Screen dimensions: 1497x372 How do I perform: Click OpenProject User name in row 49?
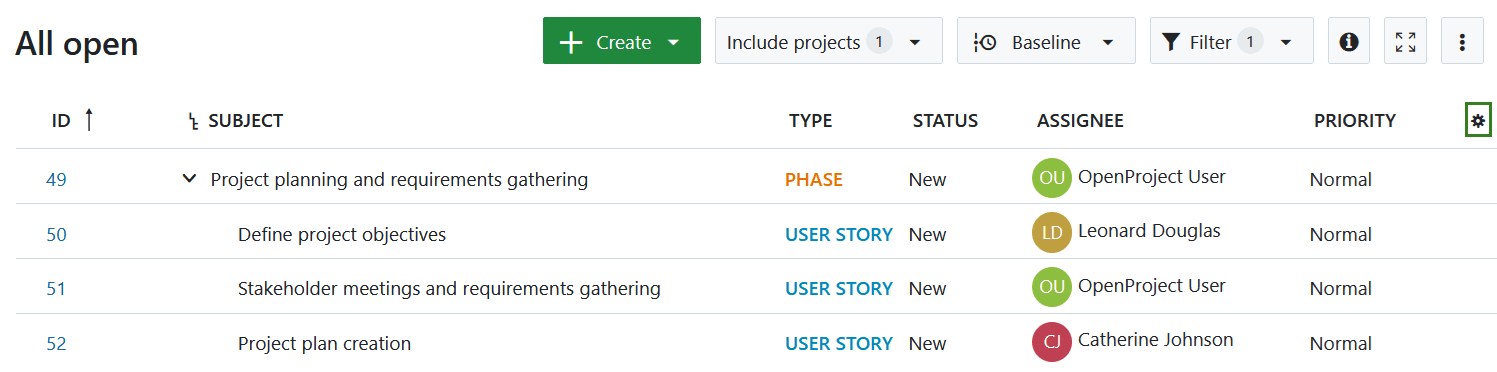click(1152, 177)
